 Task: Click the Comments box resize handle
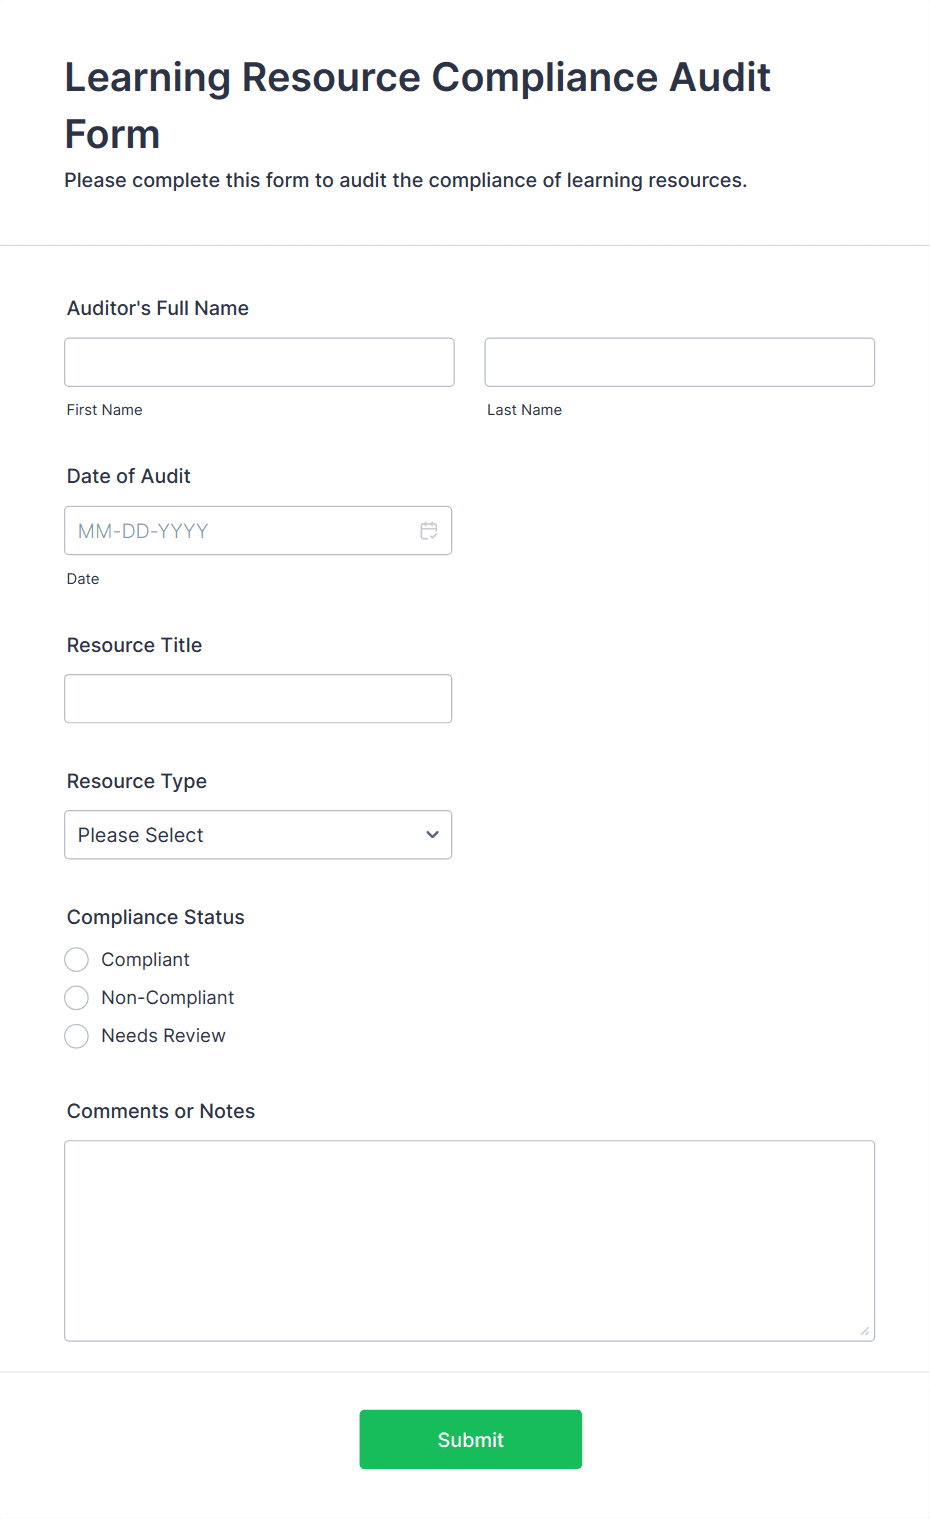864,1330
